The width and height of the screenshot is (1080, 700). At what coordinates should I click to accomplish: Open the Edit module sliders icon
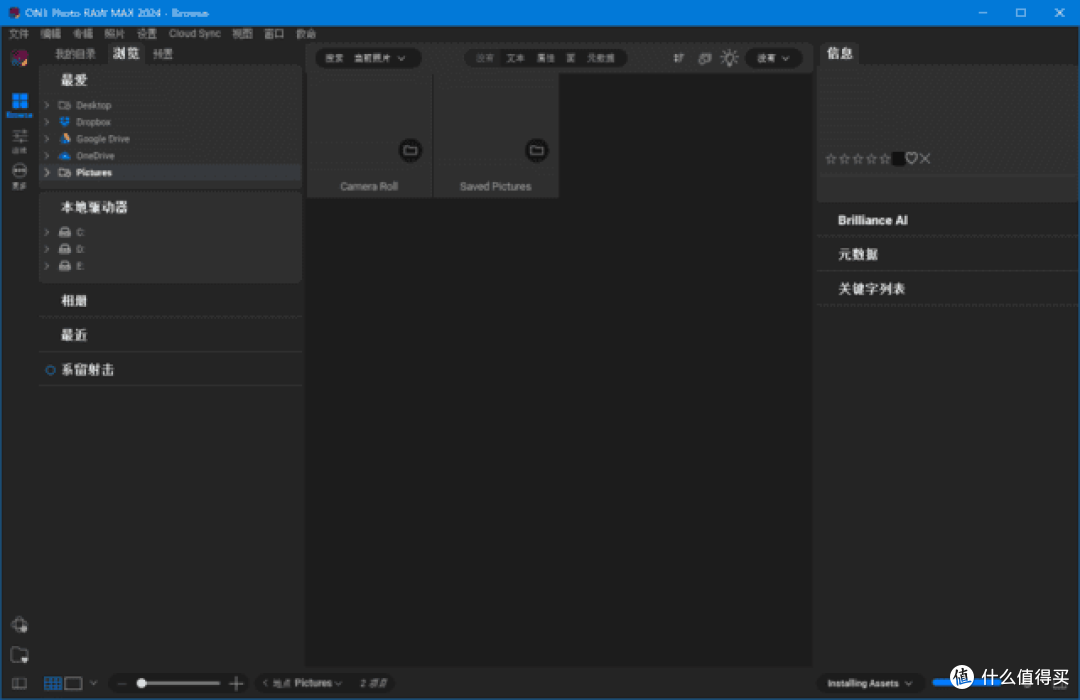click(x=19, y=140)
